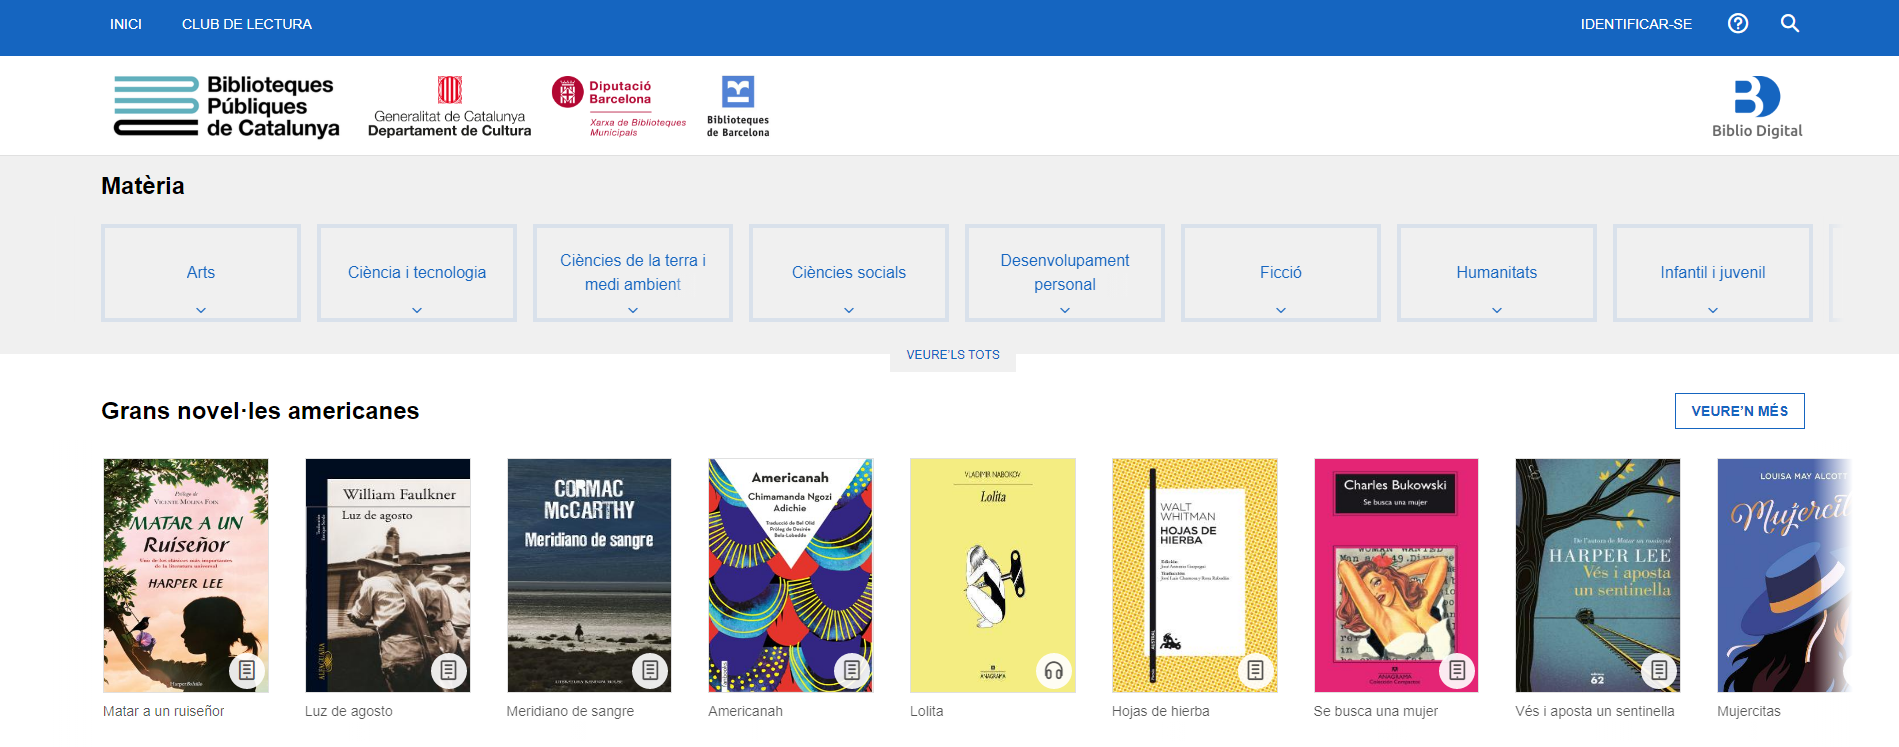
Task: Click ebook format icon on Matar a un ruiseñor
Action: click(x=247, y=670)
